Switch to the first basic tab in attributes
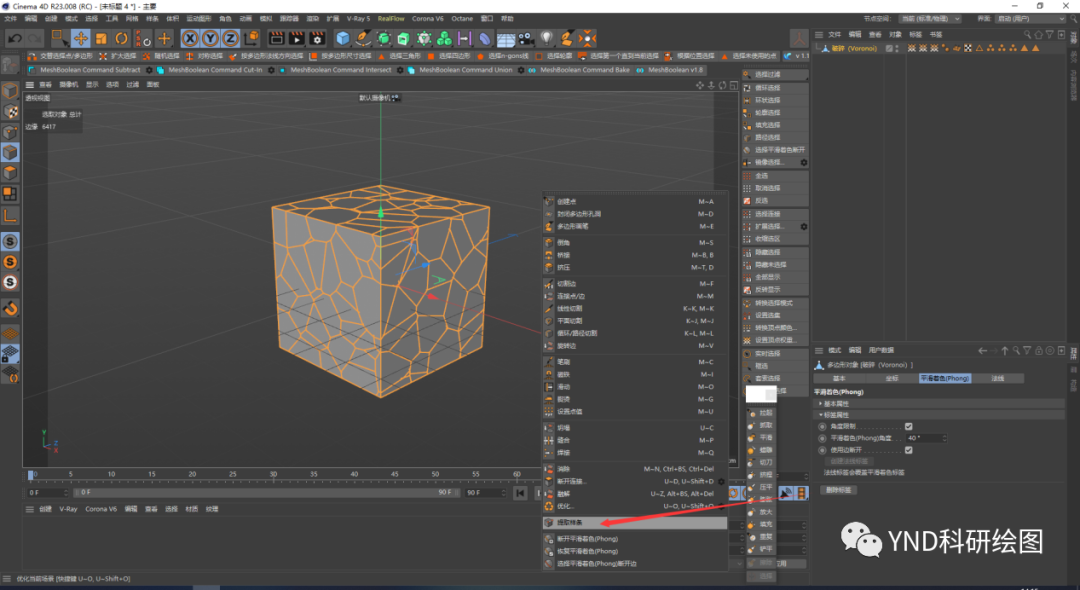Screen dimensions: 1080x590 coord(840,378)
